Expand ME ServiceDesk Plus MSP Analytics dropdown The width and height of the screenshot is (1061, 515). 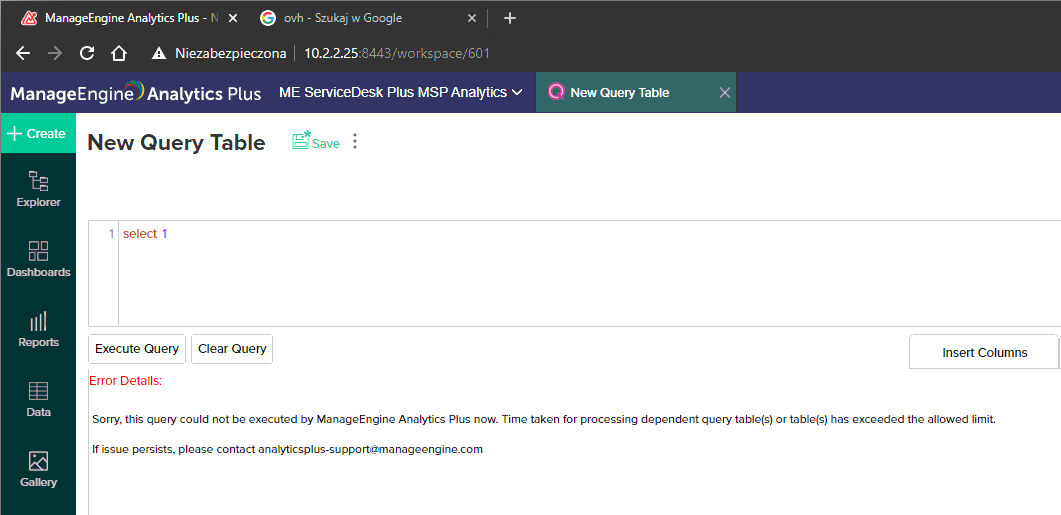pos(401,92)
